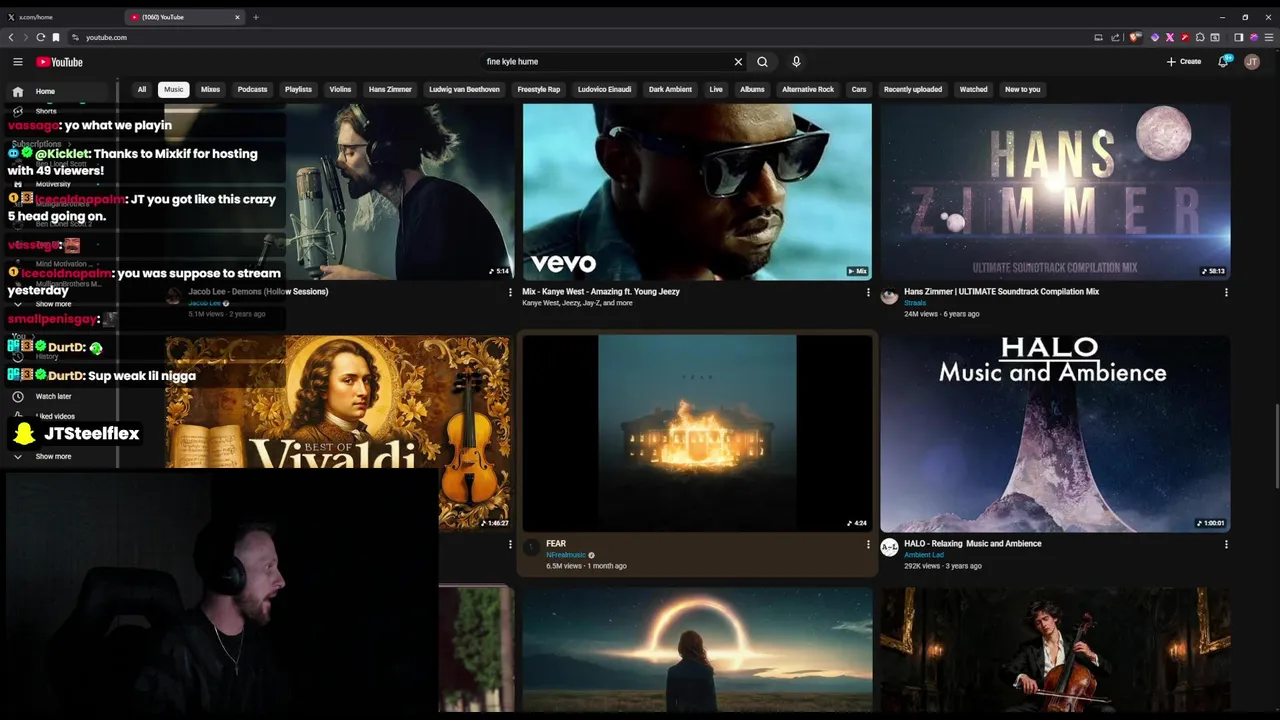
Task: Open the FEAR video title link
Action: pos(556,544)
